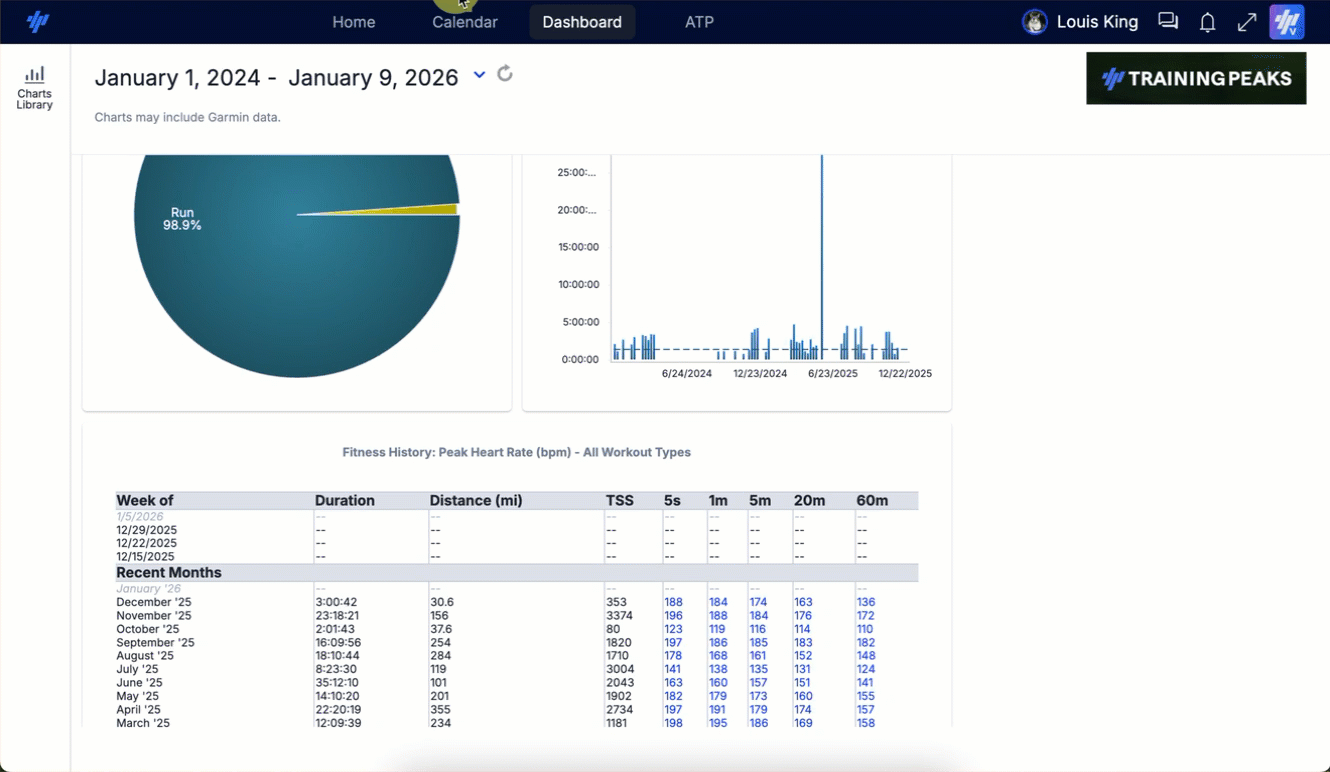
Task: Open the Charts Library panel
Action: point(34,88)
